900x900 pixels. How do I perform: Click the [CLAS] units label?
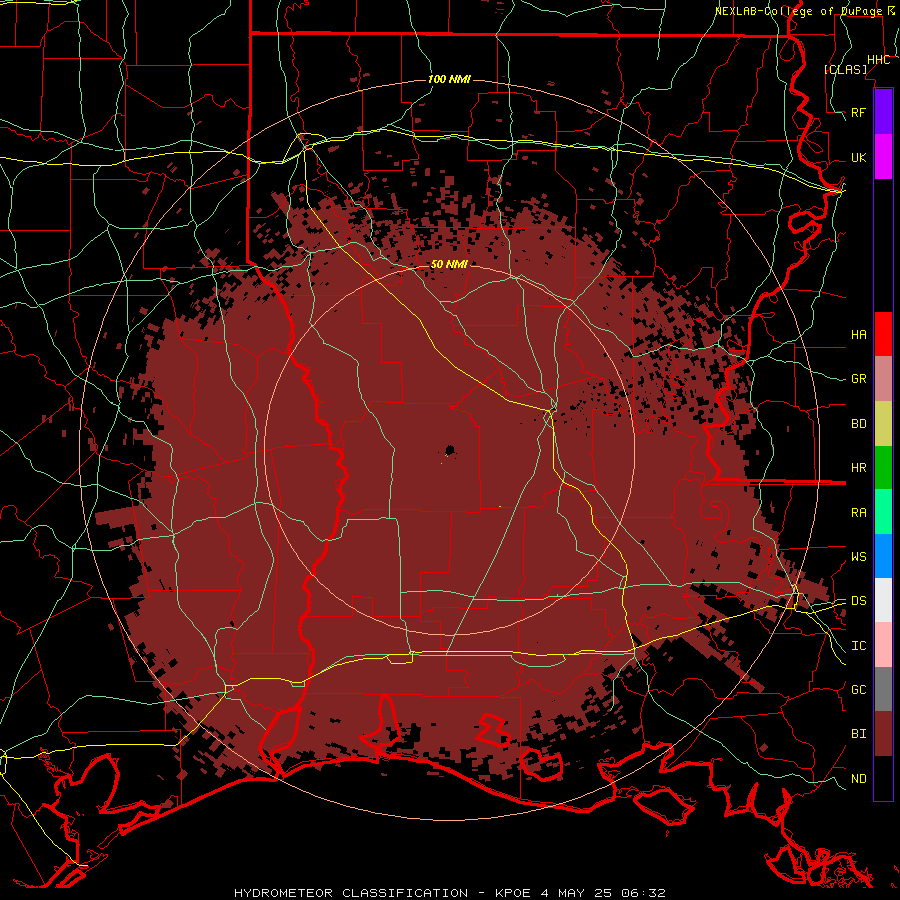pyautogui.click(x=845, y=69)
